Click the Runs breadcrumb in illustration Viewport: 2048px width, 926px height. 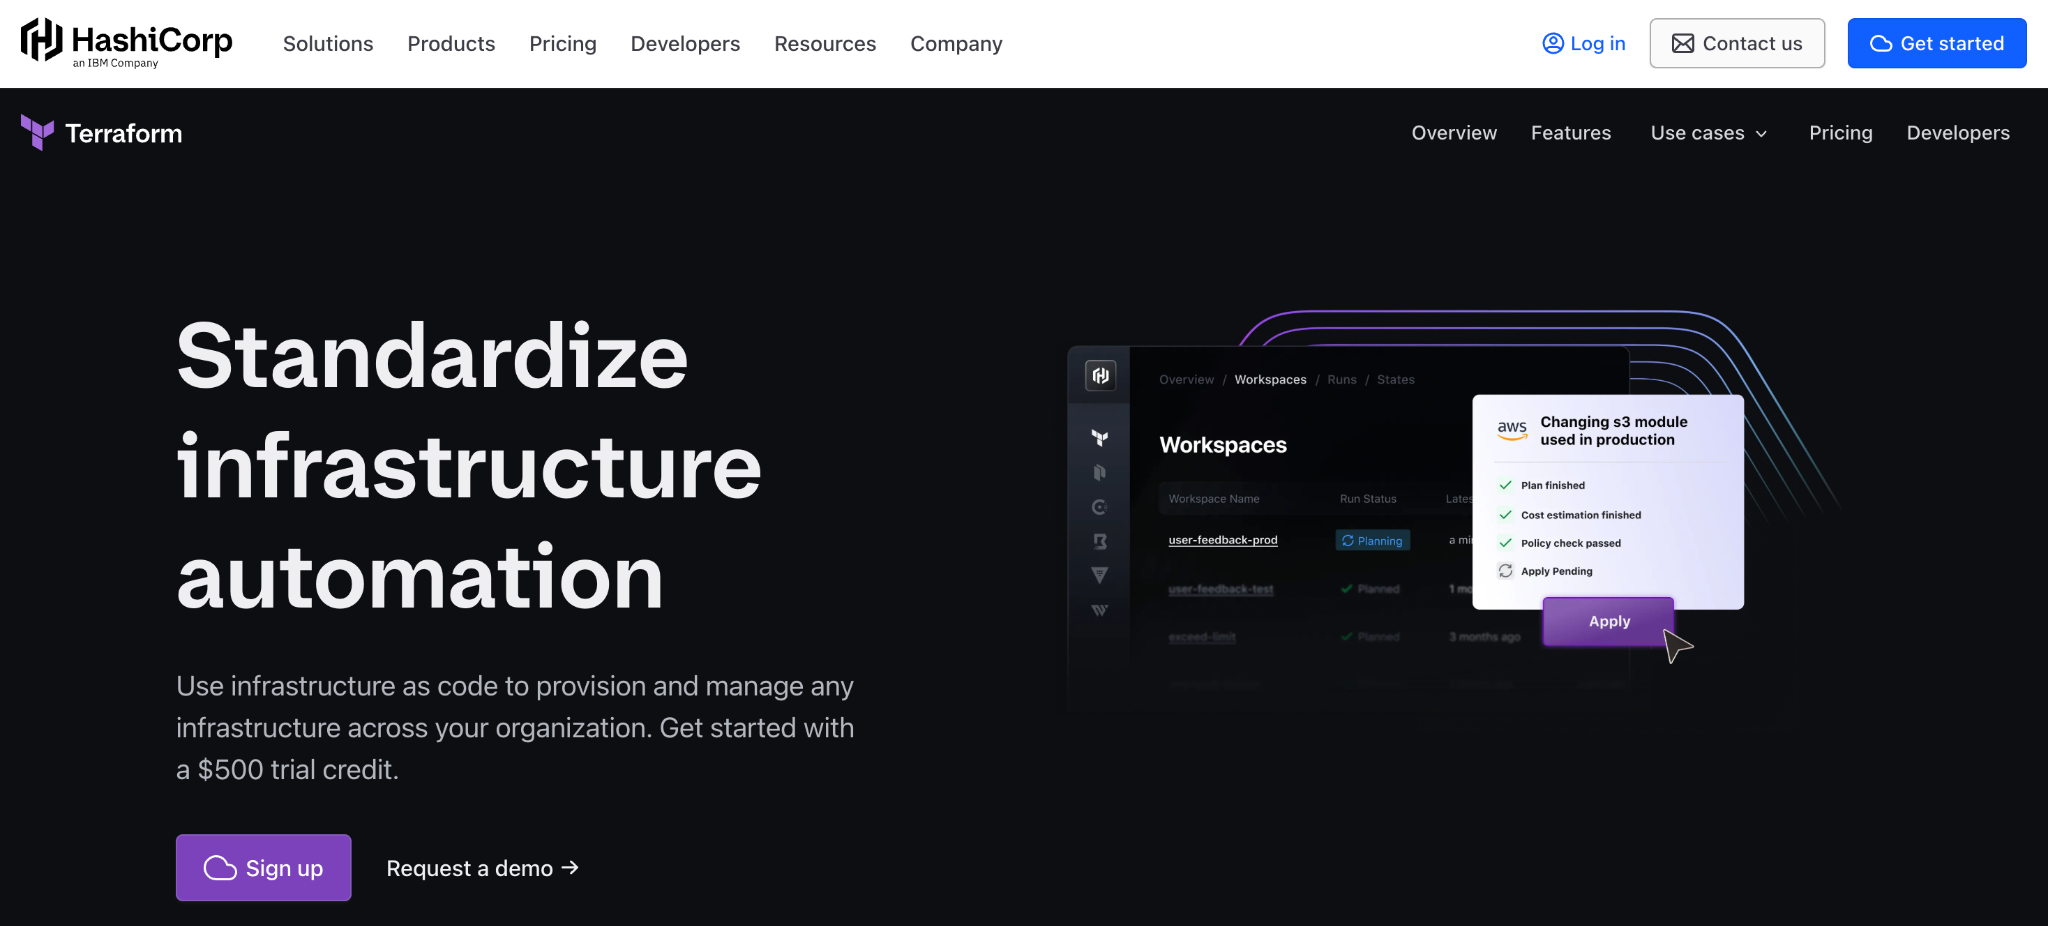pyautogui.click(x=1342, y=380)
